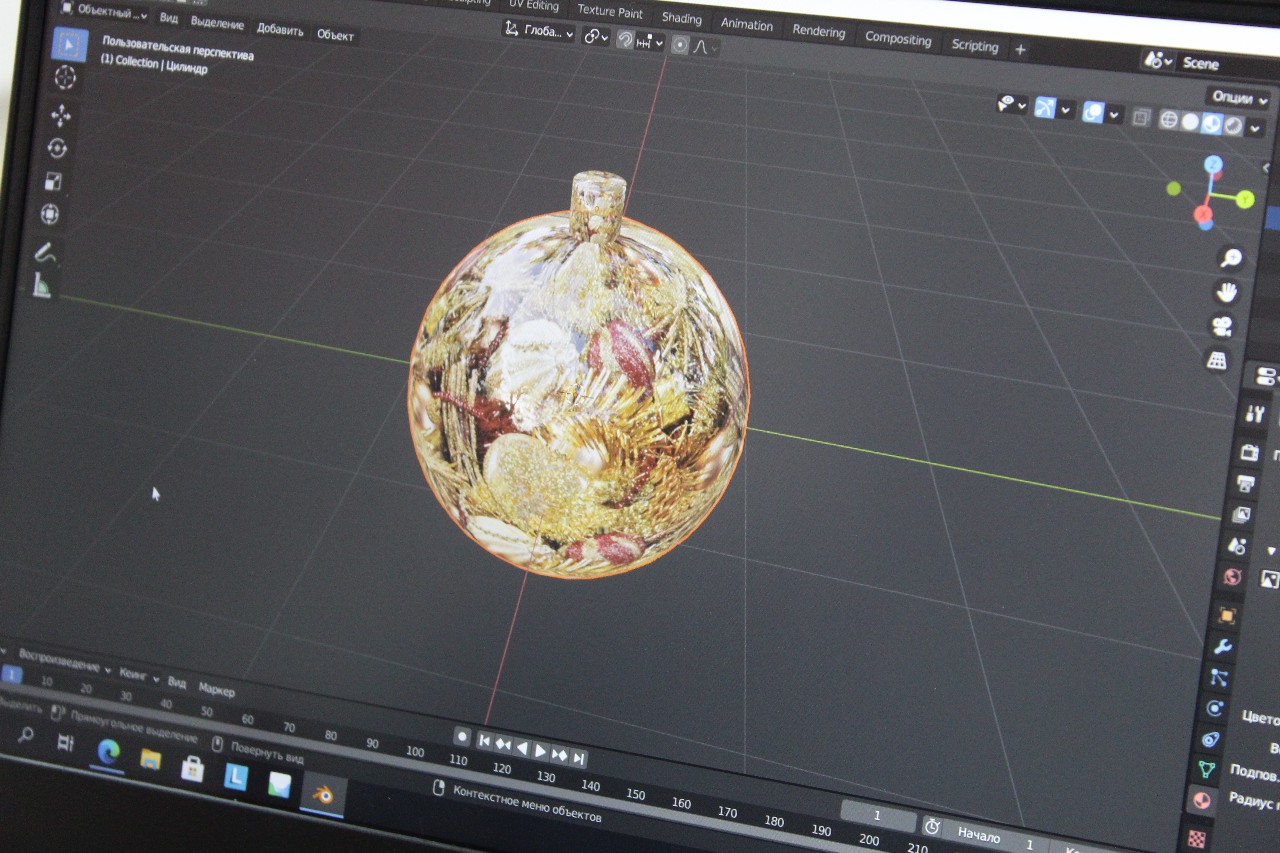This screenshot has width=1280, height=853.
Task: Expand the shading options dropdown arrow
Action: pyautogui.click(x=1256, y=128)
